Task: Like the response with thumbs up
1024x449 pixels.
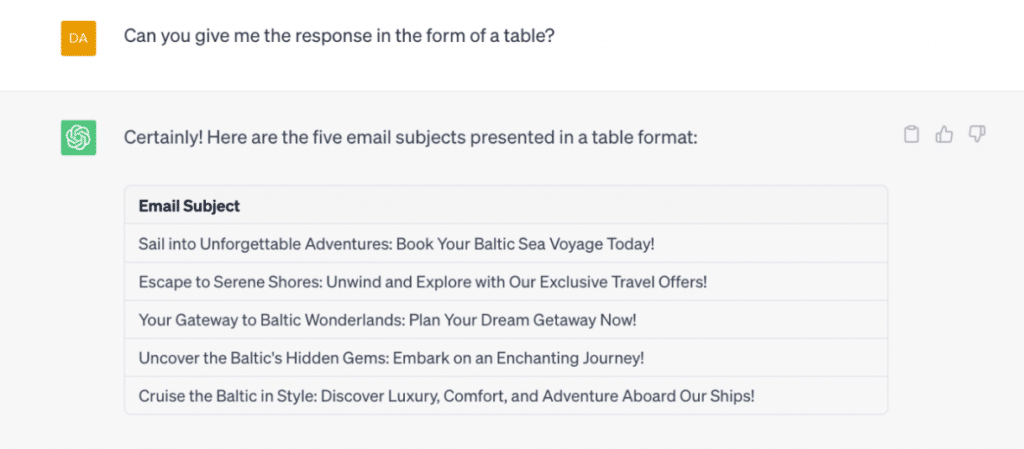Action: [x=944, y=134]
